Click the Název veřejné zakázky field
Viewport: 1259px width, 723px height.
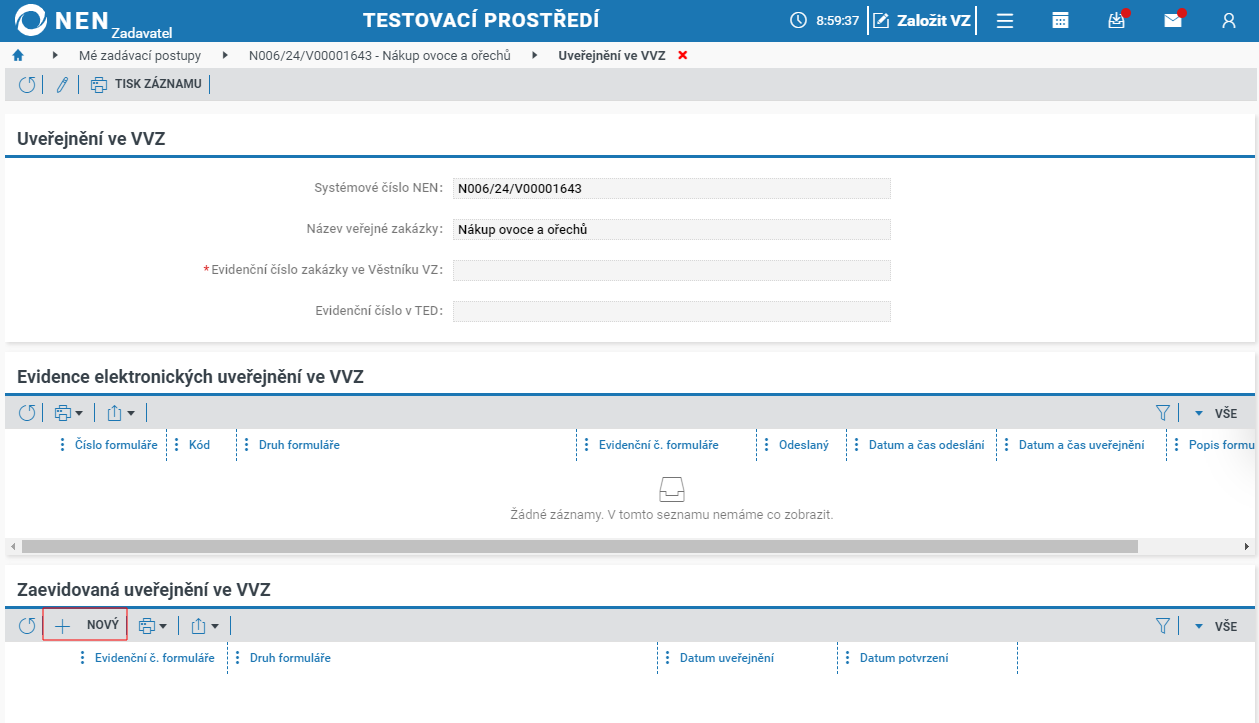coord(671,229)
